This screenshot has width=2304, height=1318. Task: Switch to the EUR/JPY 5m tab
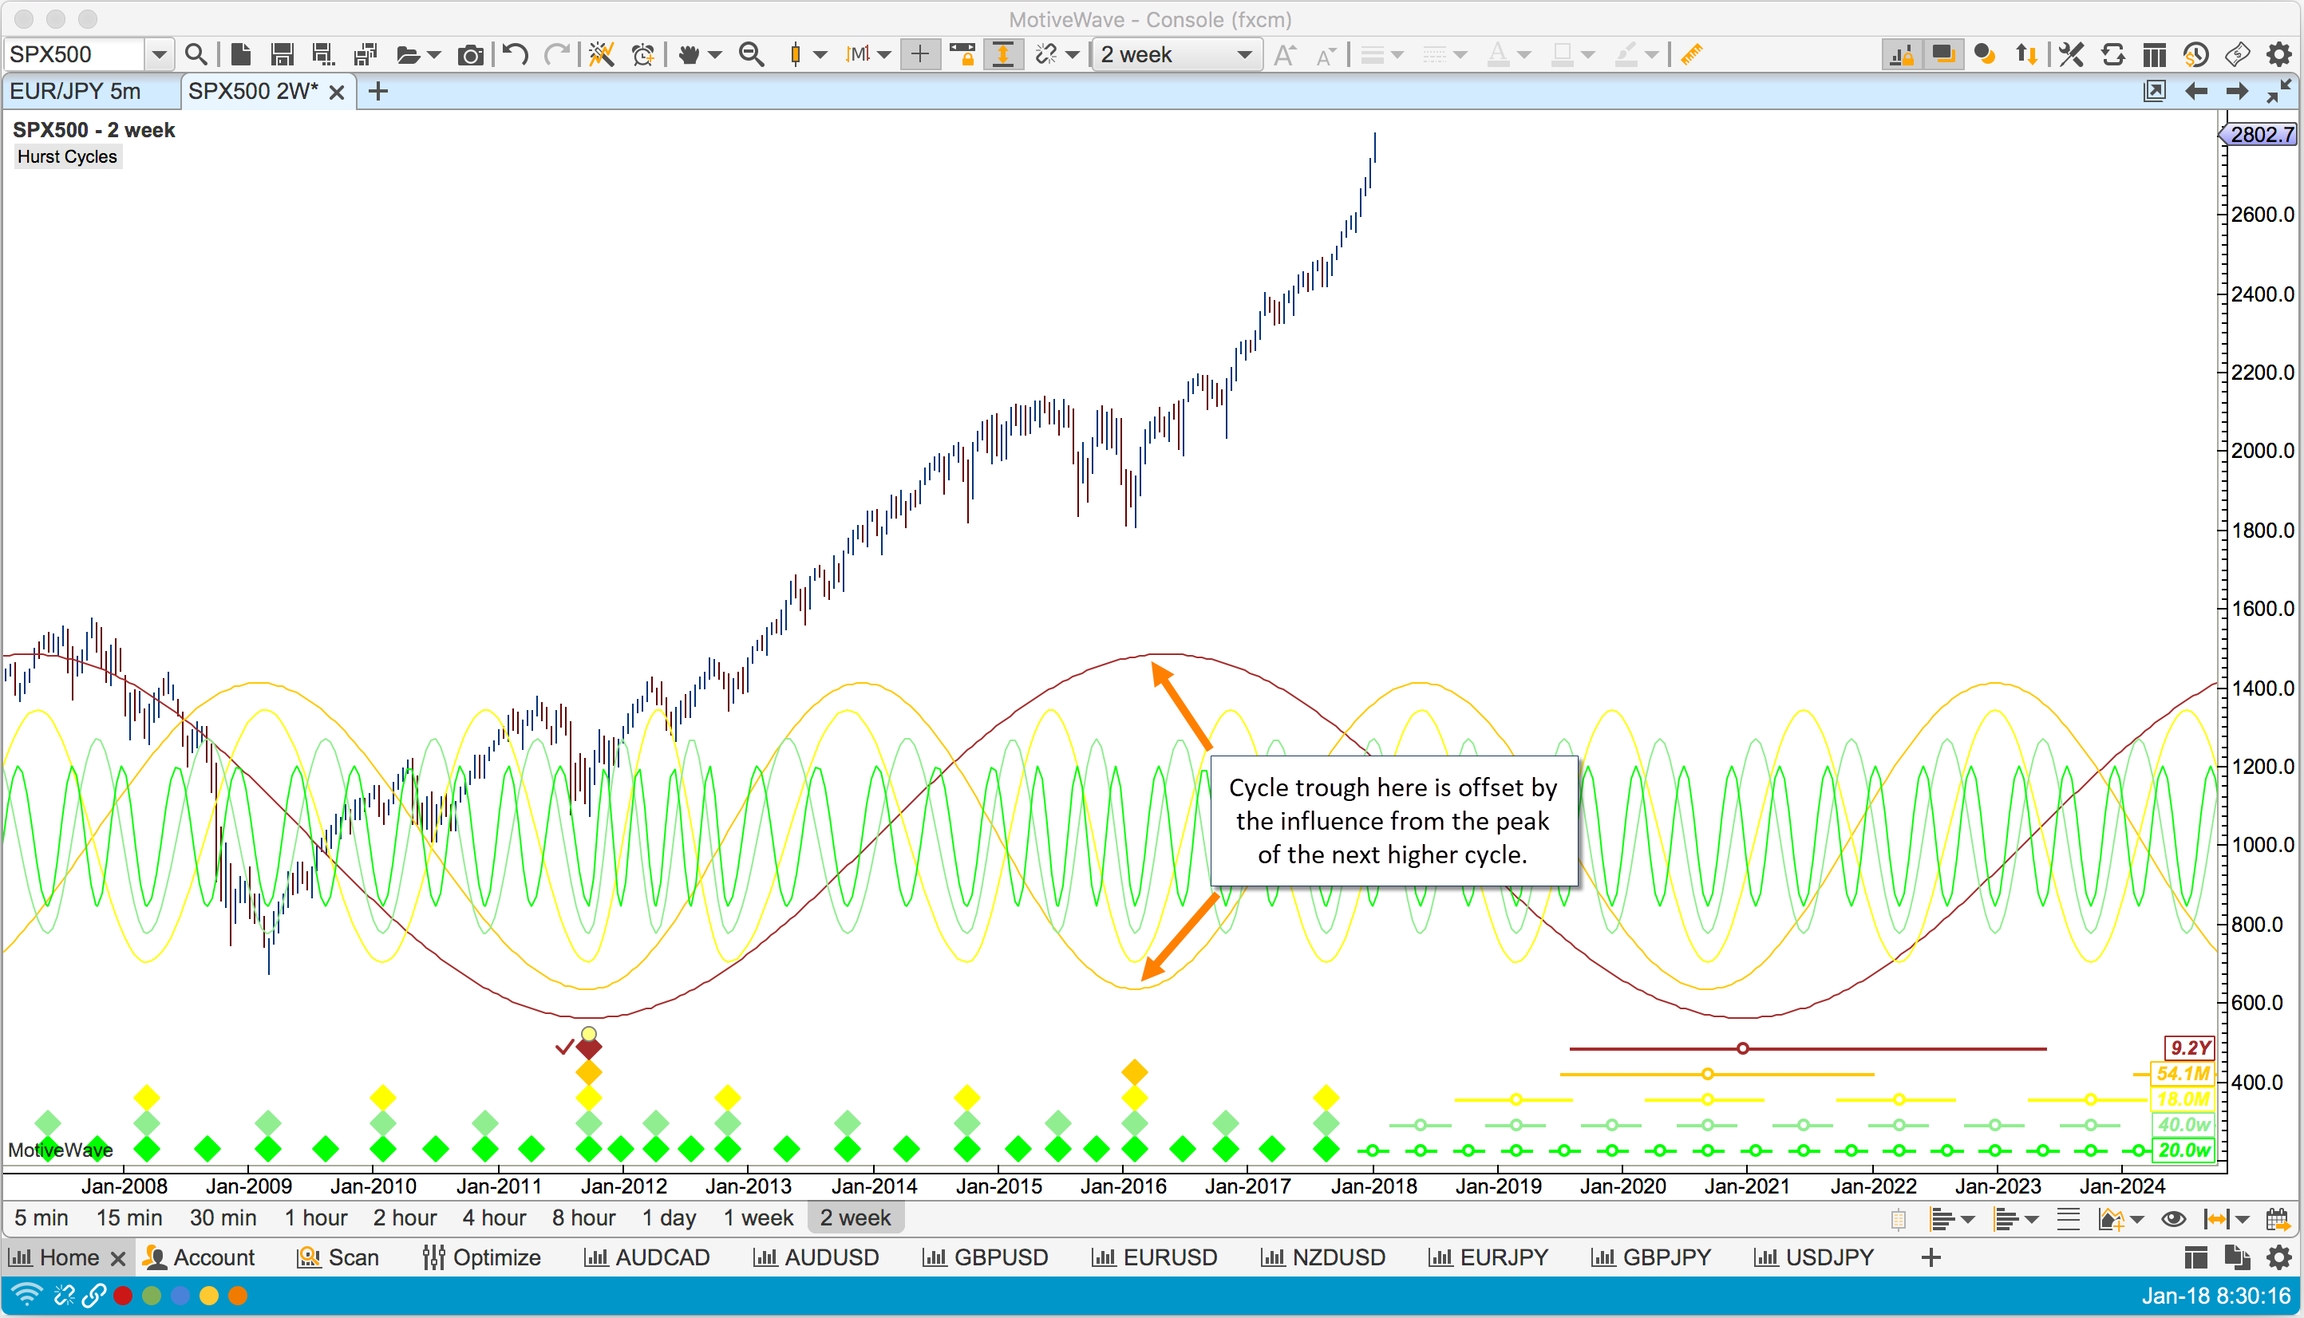click(76, 91)
